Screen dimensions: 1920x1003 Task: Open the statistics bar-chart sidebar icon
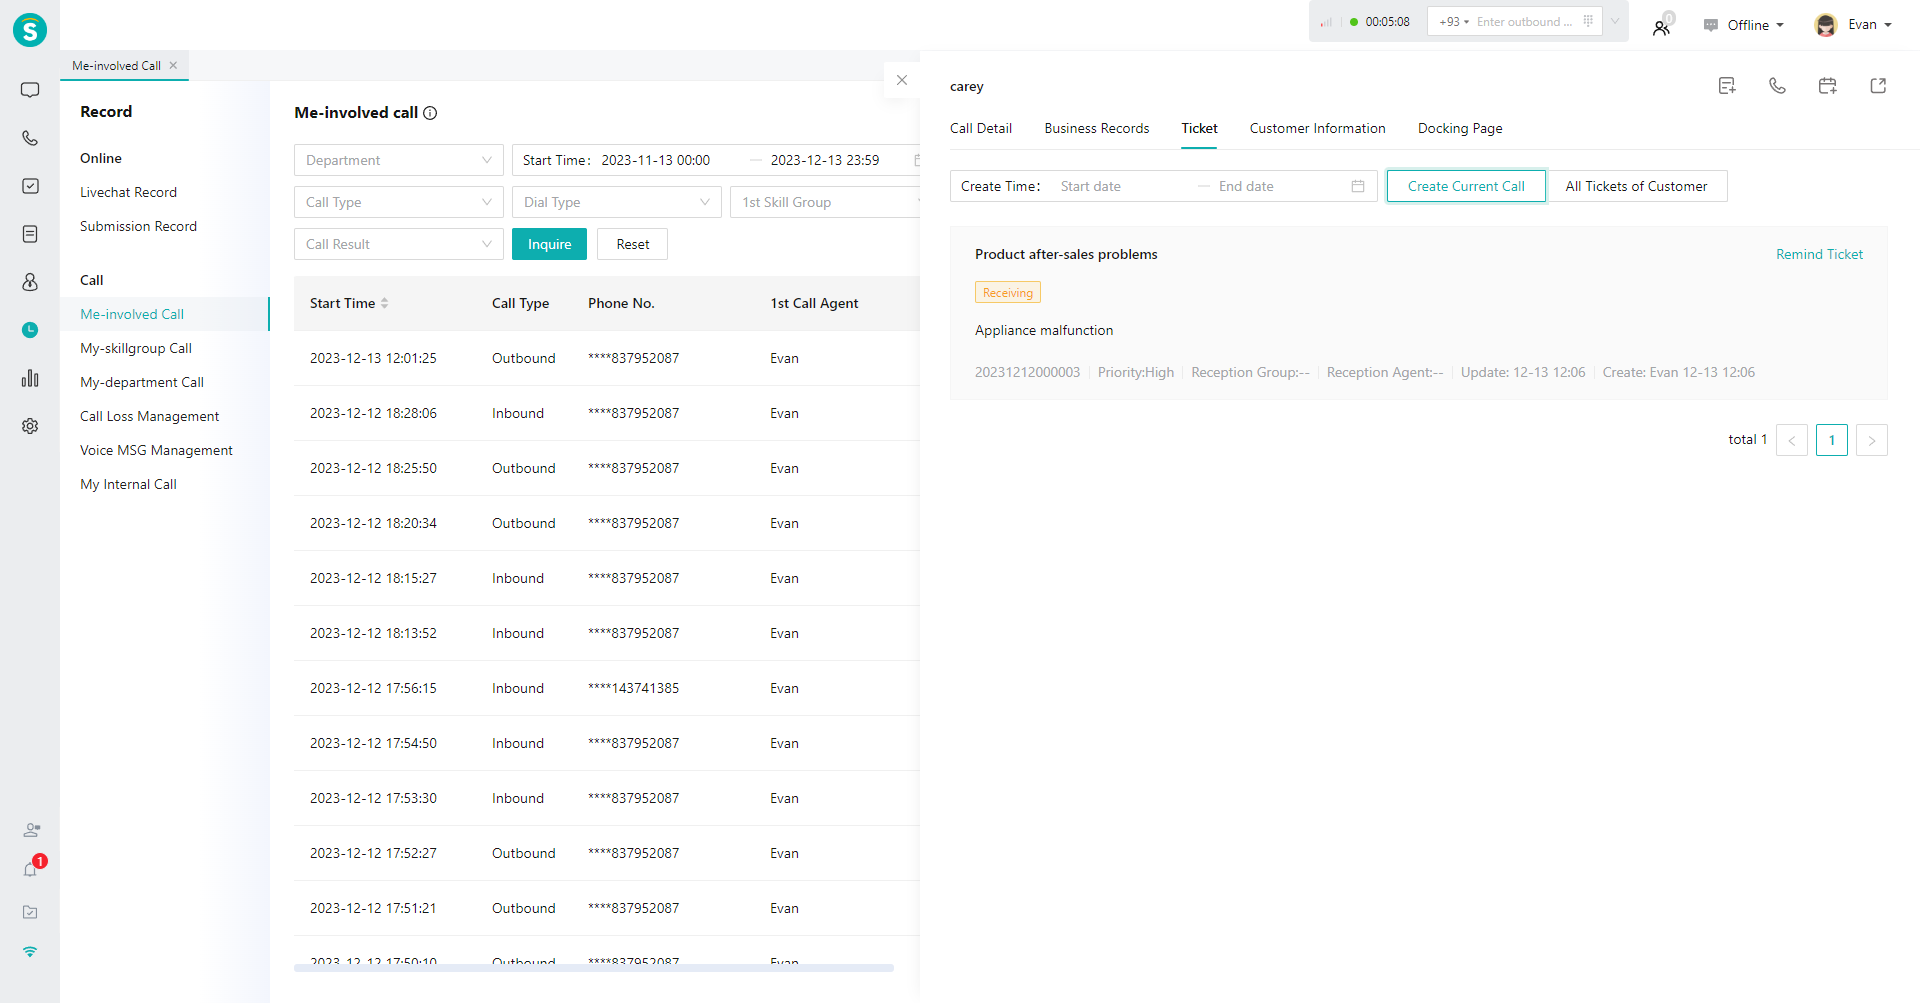[x=30, y=378]
